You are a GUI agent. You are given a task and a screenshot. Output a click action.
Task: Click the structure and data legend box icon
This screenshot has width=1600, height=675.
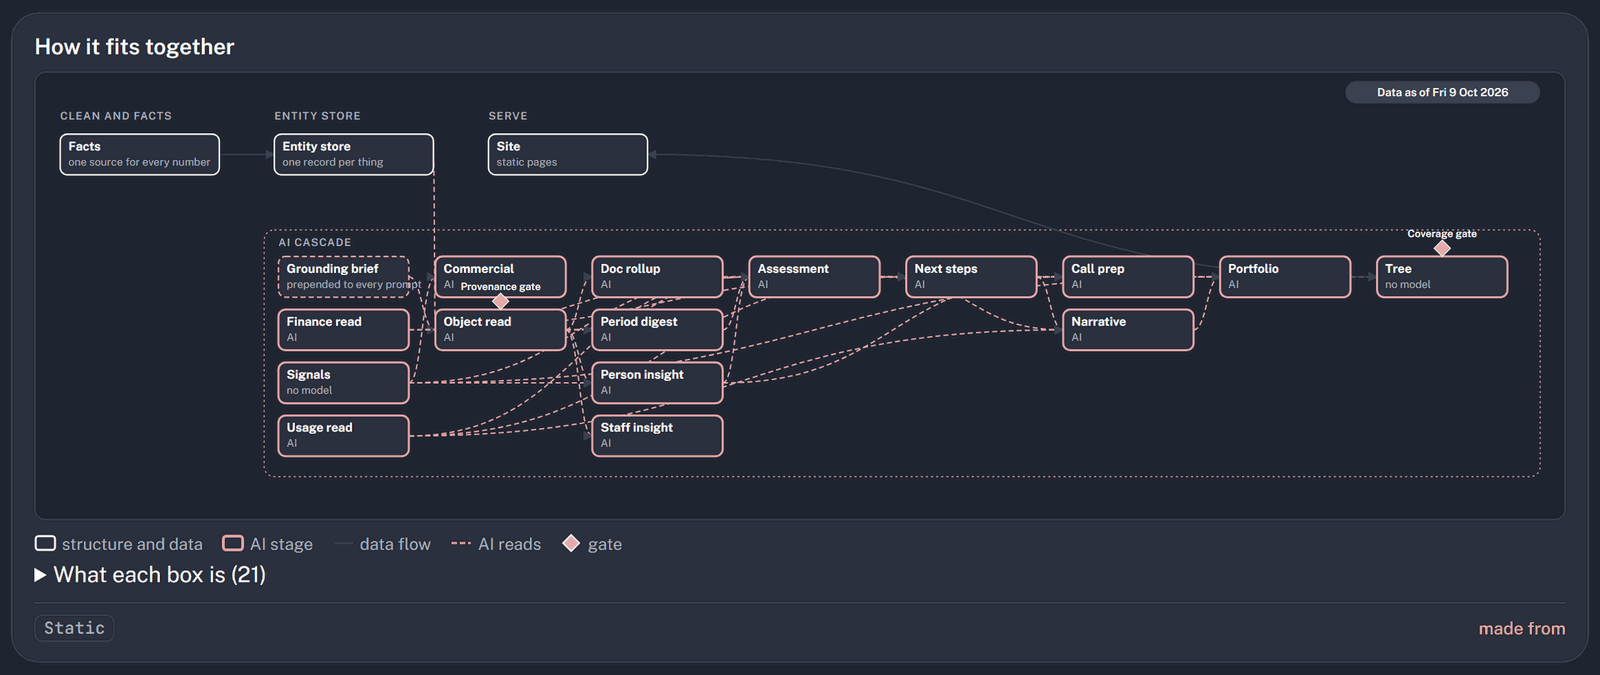click(45, 543)
